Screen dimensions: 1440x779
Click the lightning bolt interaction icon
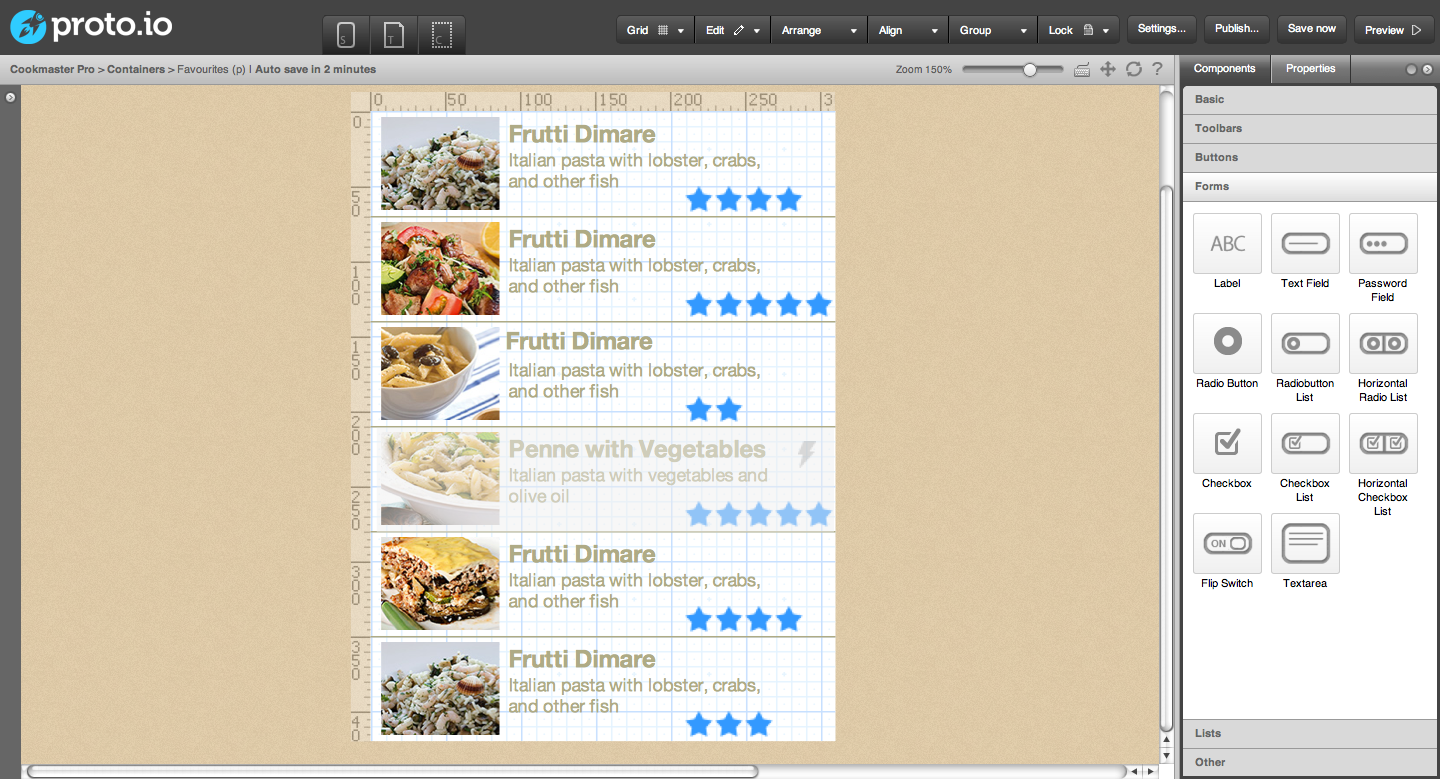806,454
